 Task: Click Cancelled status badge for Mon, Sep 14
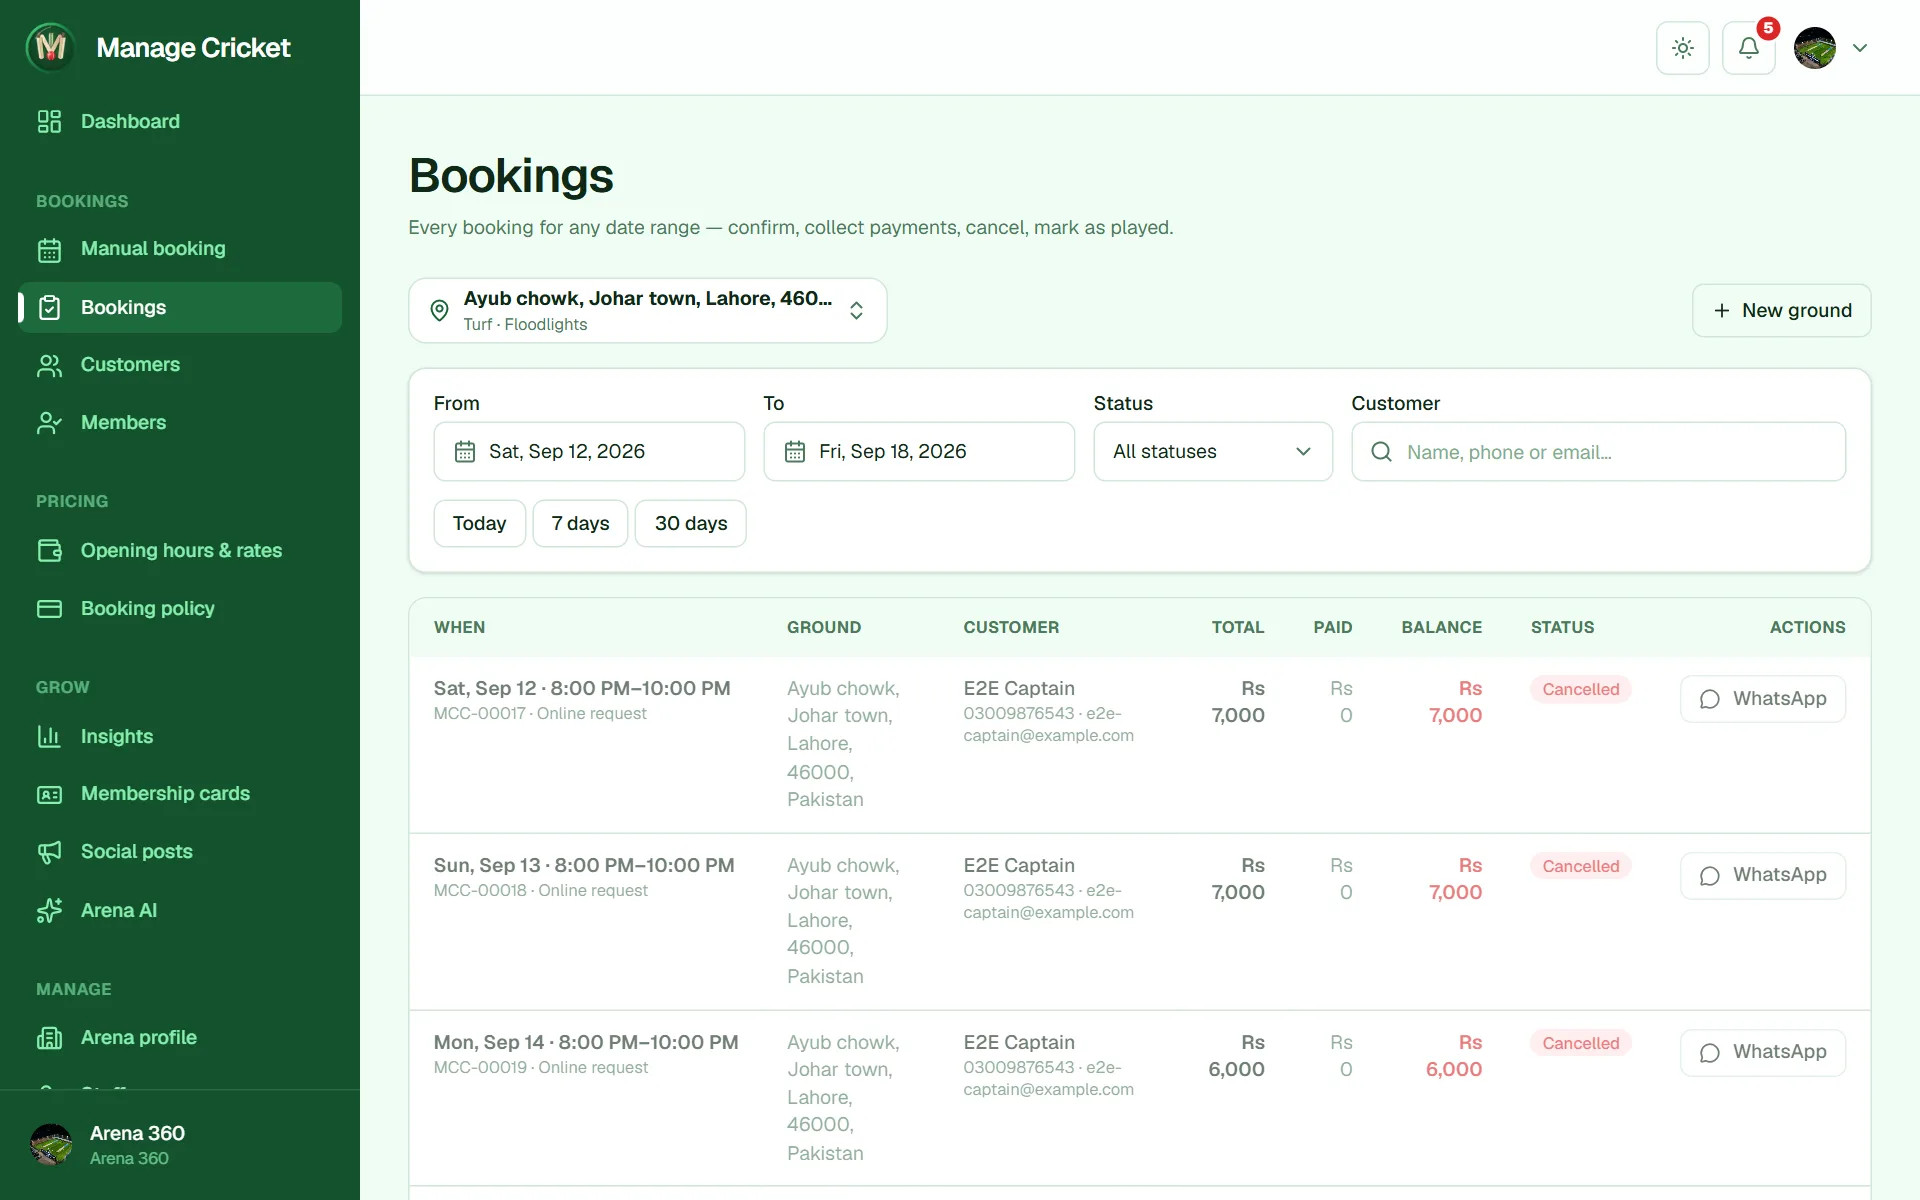click(1581, 1043)
